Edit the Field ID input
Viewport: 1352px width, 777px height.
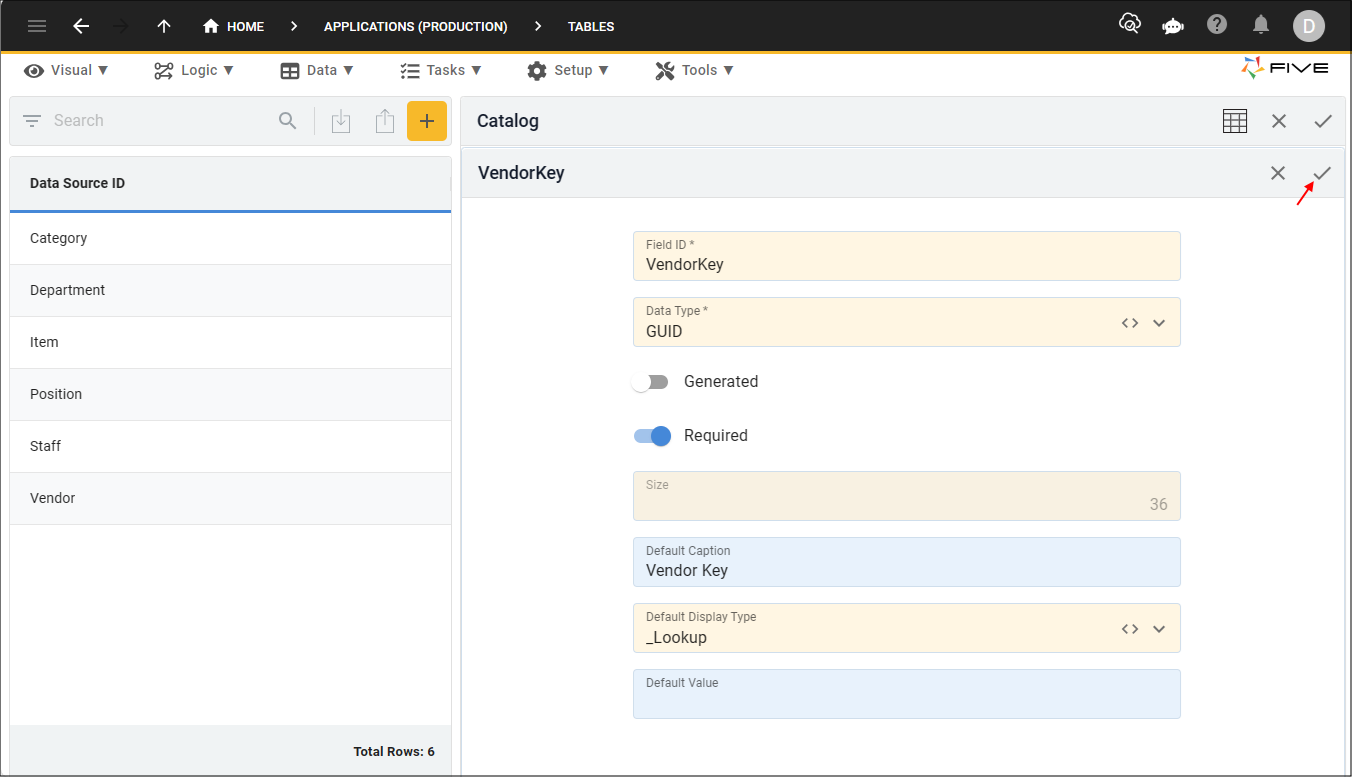(x=906, y=256)
